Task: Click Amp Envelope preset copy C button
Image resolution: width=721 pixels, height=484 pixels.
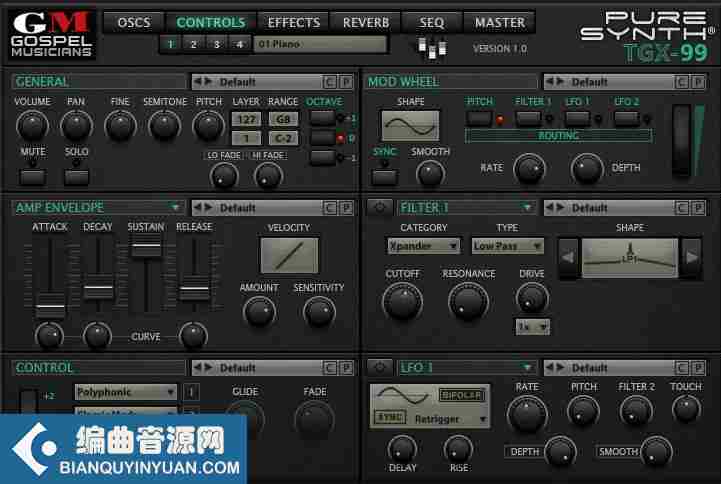Action: pos(329,208)
